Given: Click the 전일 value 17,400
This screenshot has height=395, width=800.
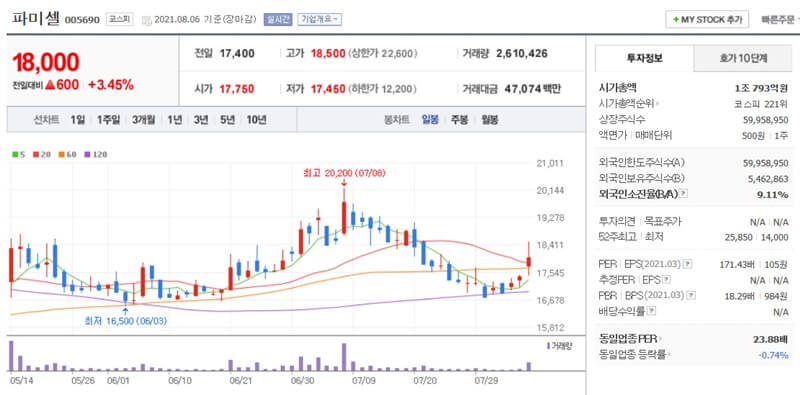Looking at the screenshot, I should click(x=237, y=53).
